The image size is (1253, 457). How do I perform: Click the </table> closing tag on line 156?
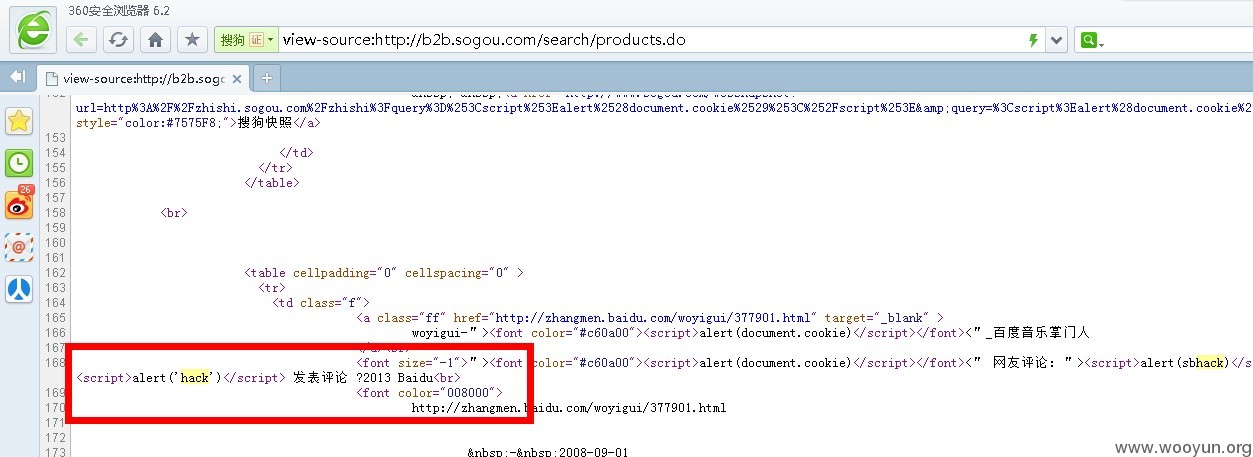tap(272, 182)
